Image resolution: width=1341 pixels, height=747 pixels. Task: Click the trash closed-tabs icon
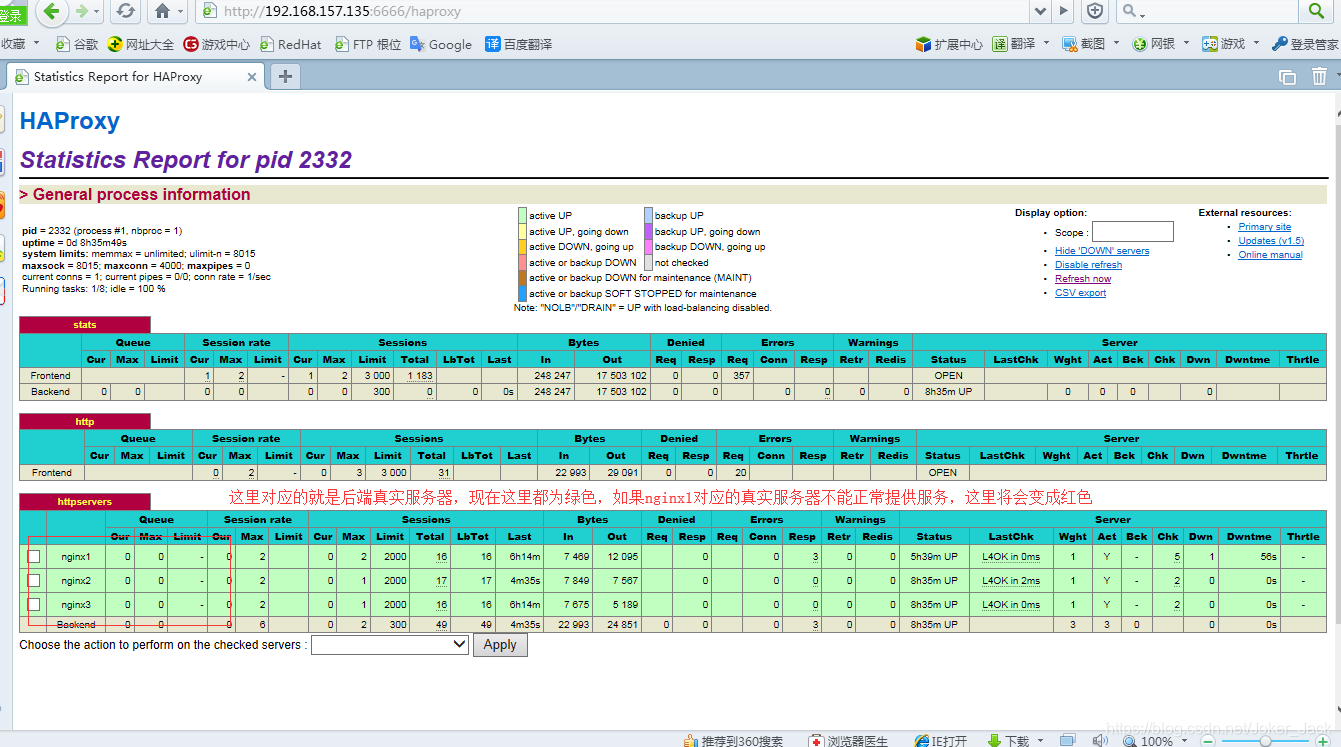(1319, 76)
